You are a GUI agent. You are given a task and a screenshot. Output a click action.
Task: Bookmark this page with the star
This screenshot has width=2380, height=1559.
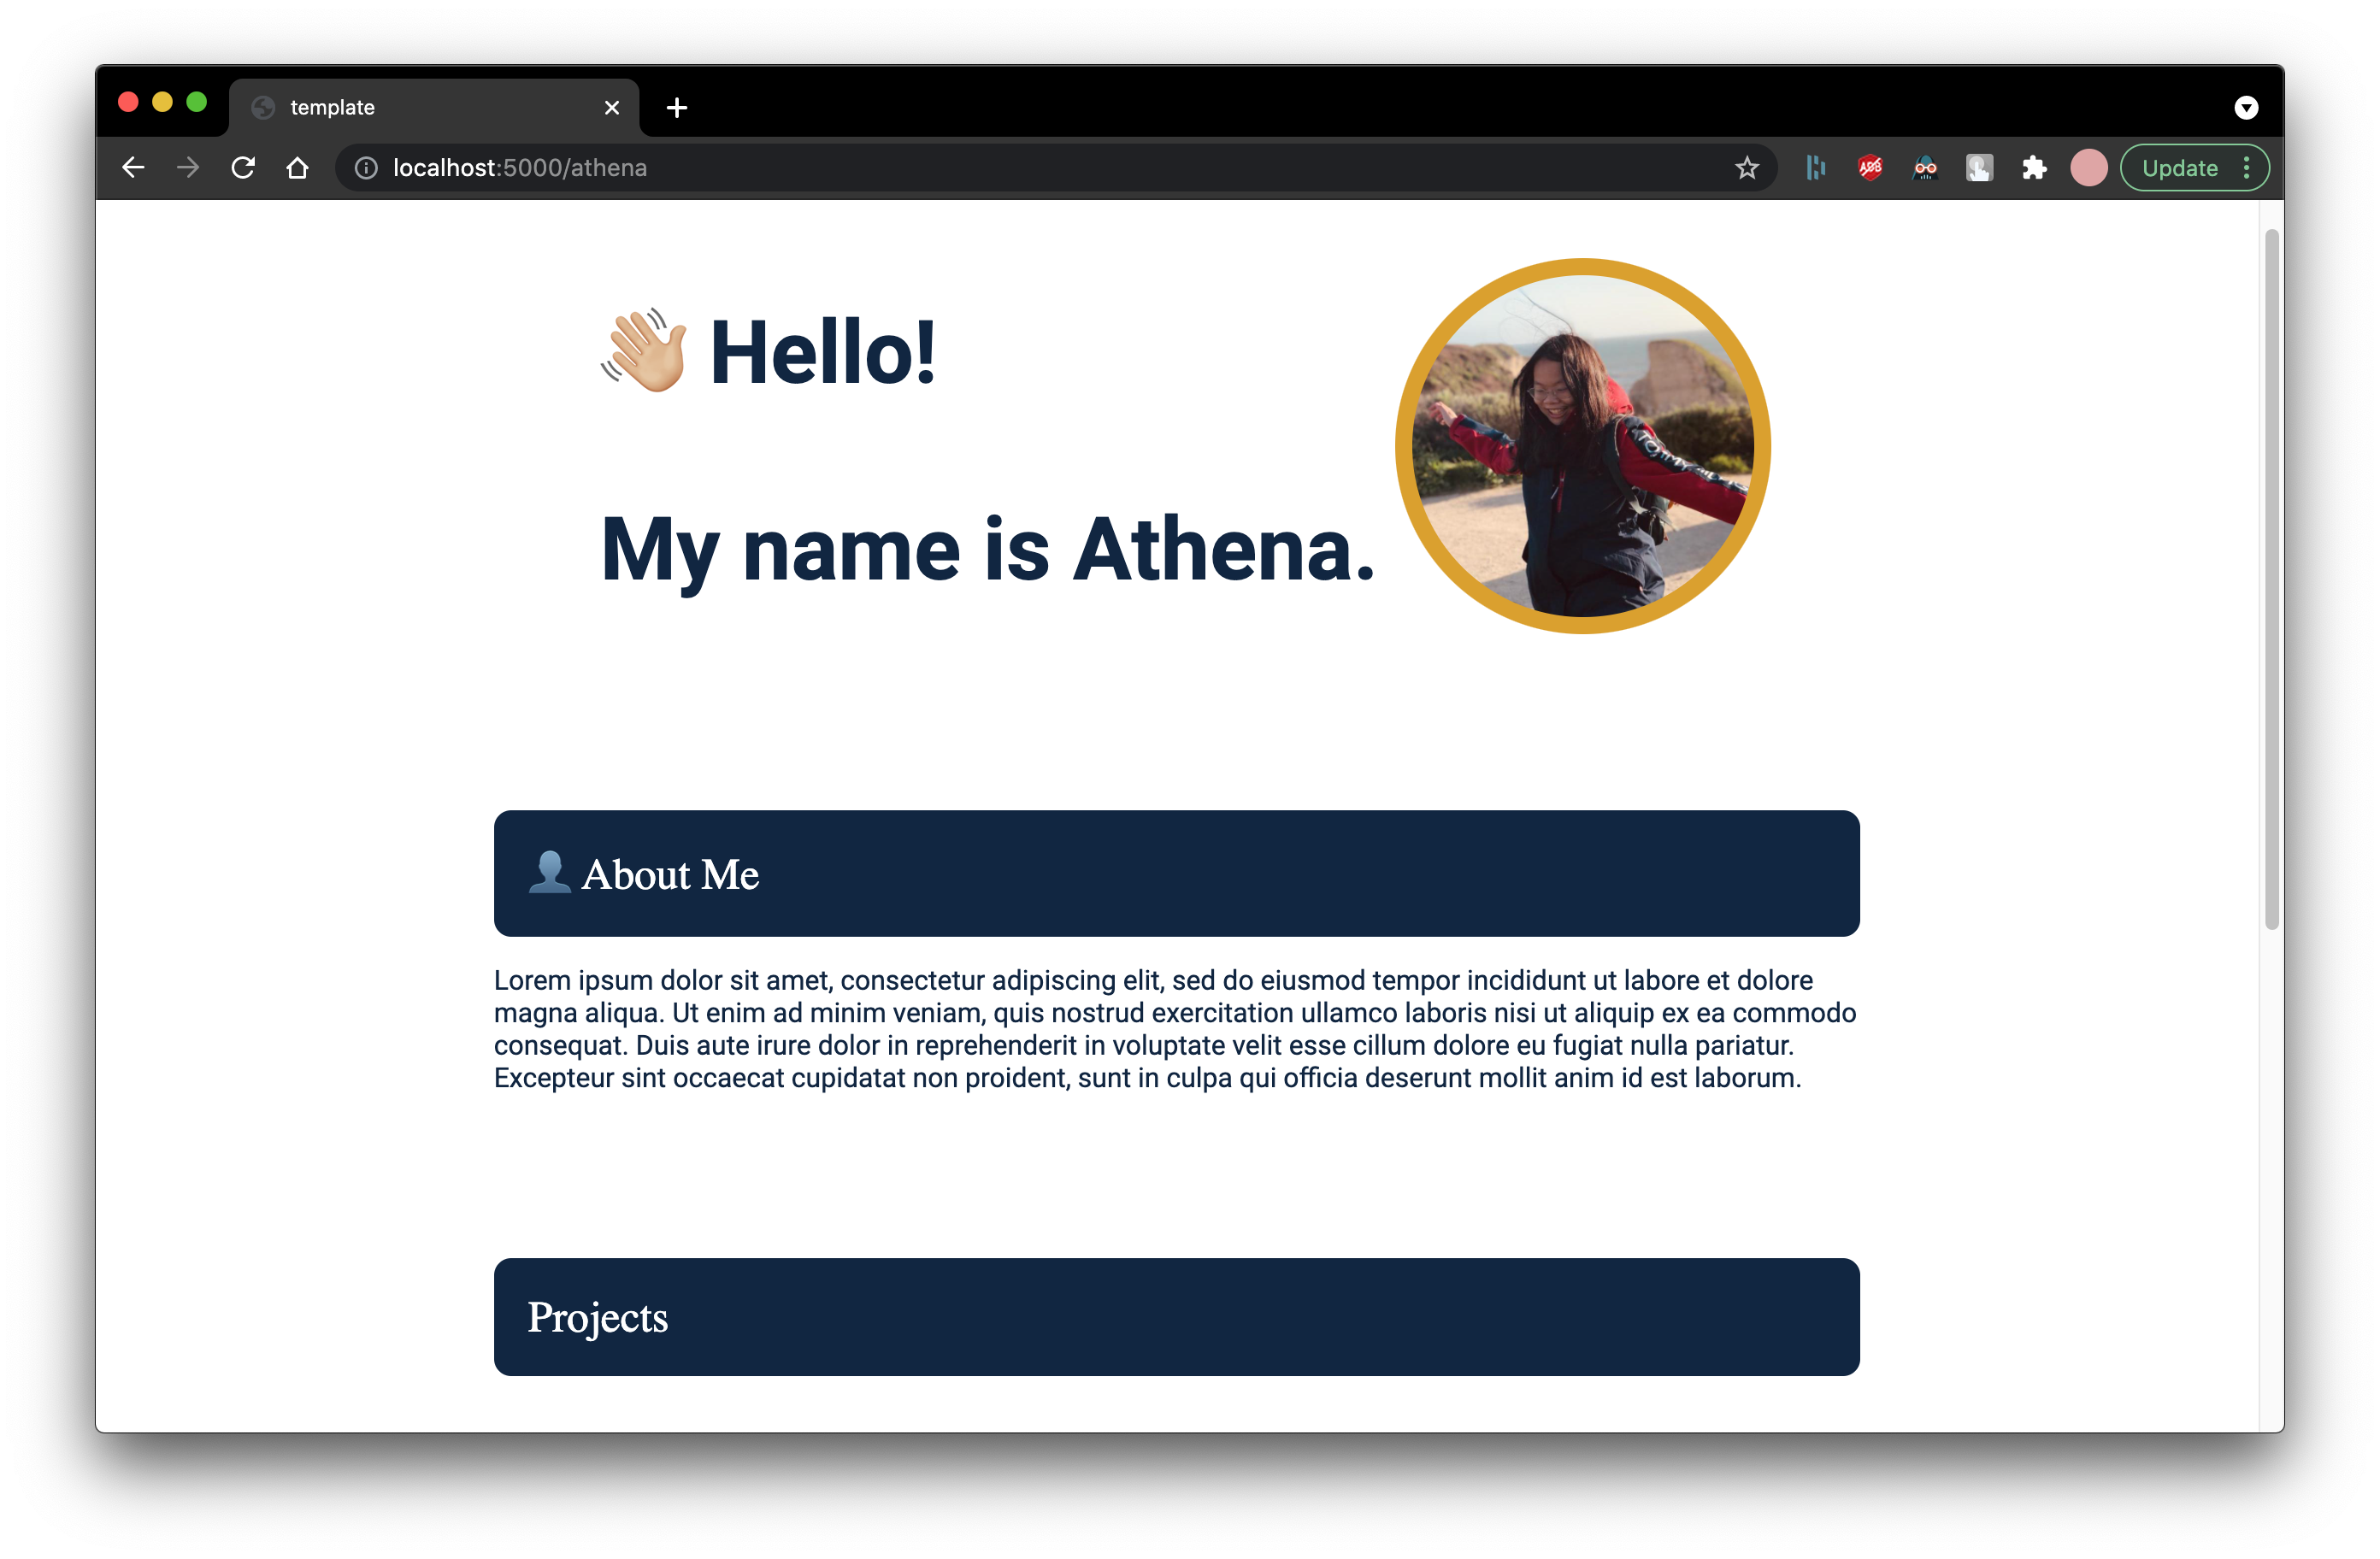(1746, 168)
